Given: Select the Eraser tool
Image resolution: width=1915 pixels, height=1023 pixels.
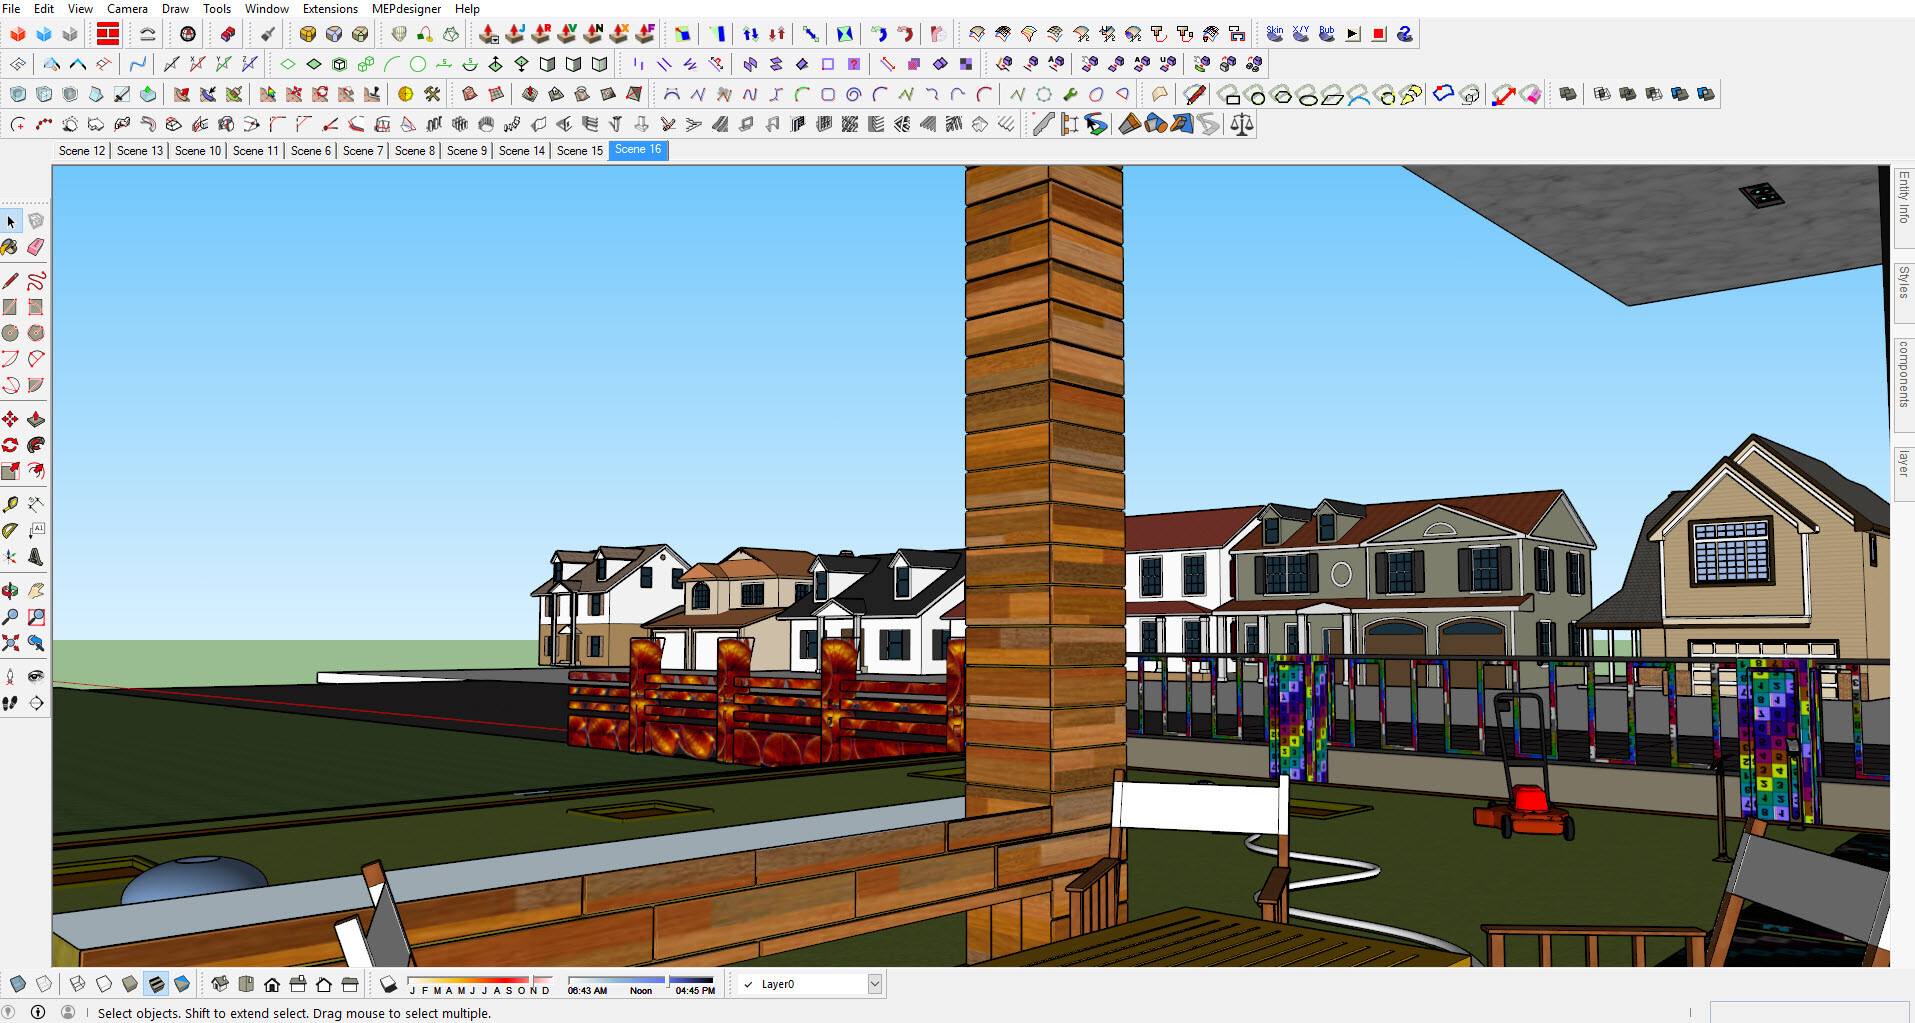Looking at the screenshot, I should [x=36, y=247].
